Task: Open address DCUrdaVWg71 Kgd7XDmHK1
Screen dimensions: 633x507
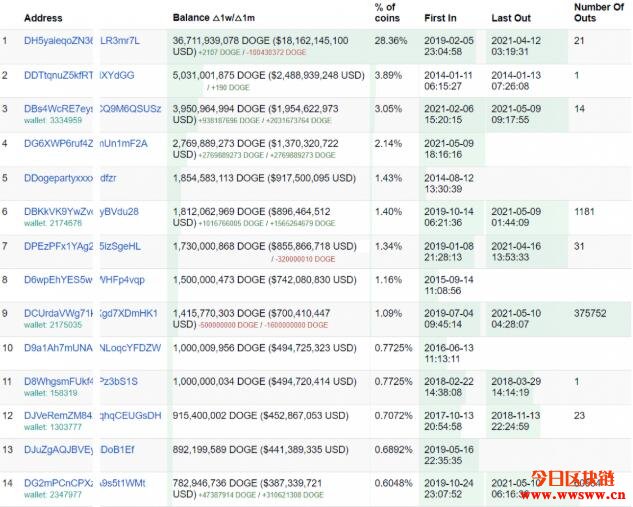Action: (91, 313)
